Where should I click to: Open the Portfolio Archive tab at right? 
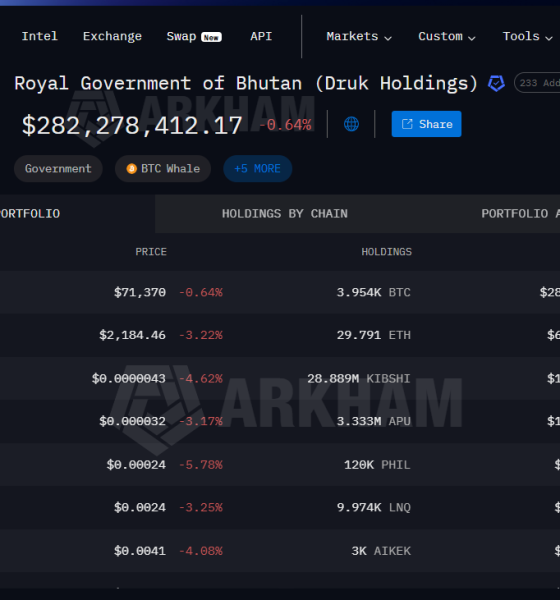pos(521,214)
